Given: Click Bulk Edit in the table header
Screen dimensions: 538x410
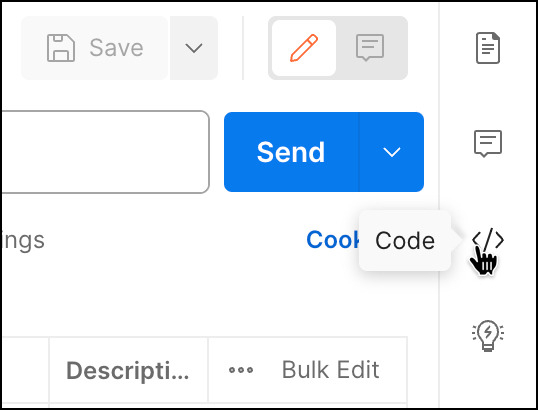Looking at the screenshot, I should 330,370.
